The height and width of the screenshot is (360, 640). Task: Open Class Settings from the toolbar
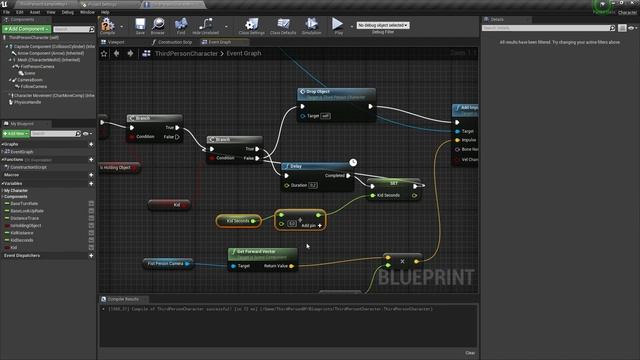pos(251,25)
